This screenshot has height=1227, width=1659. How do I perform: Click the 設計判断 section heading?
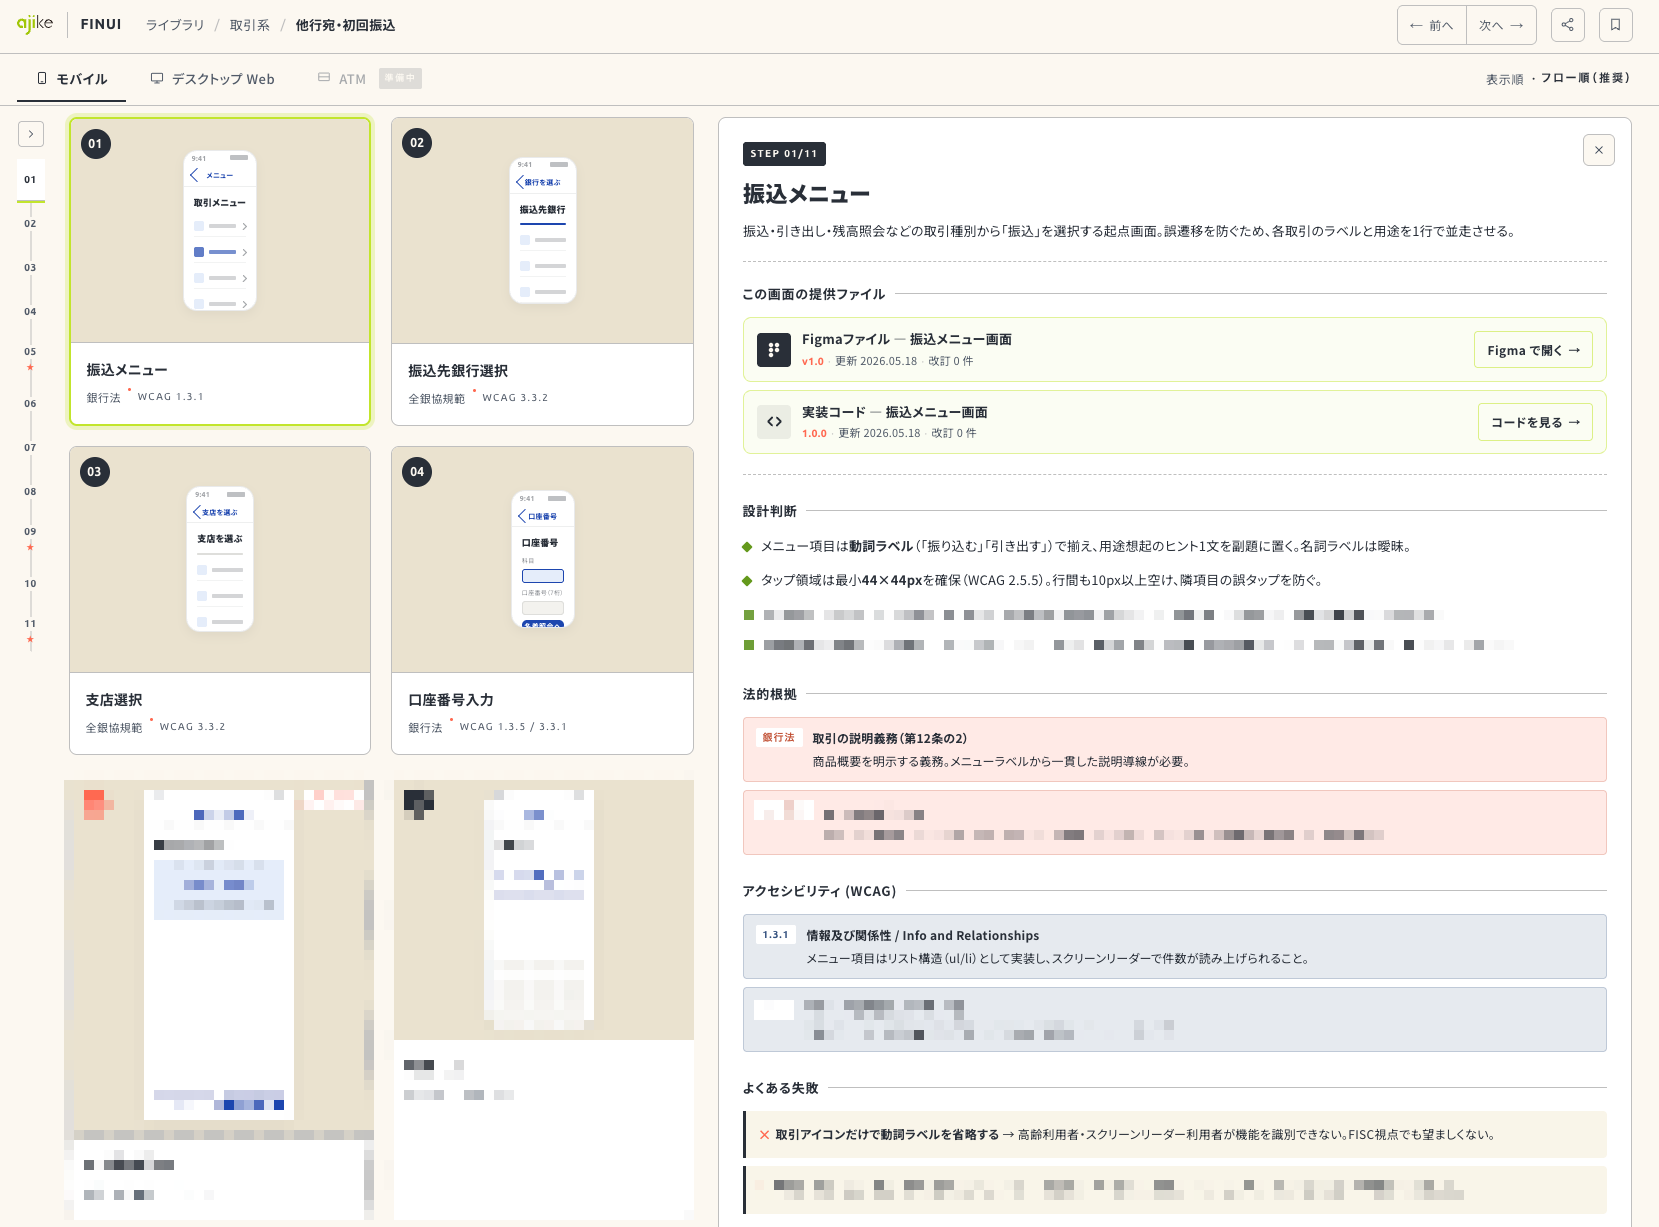pos(770,511)
